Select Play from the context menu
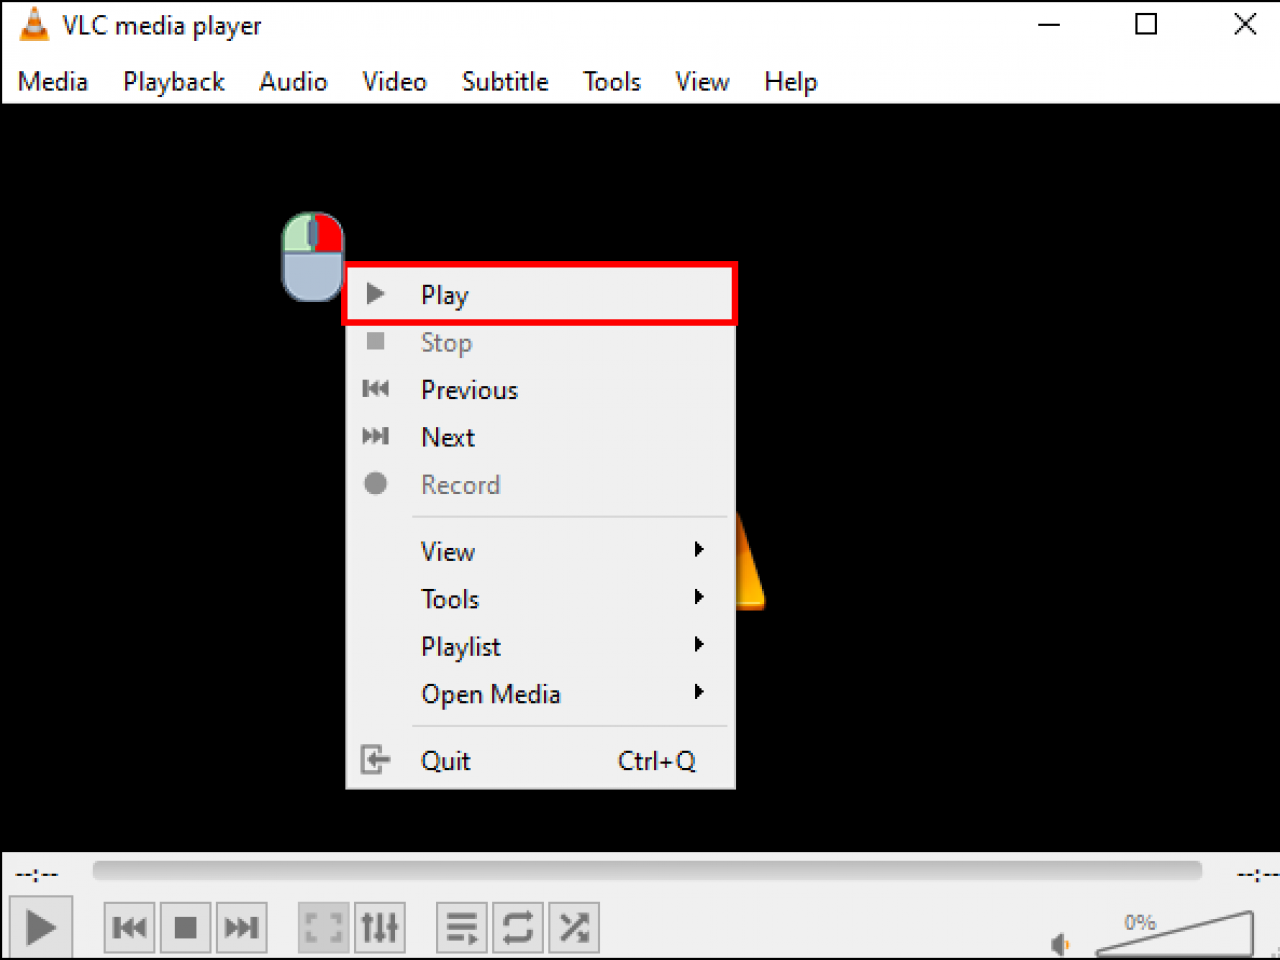 coord(444,294)
